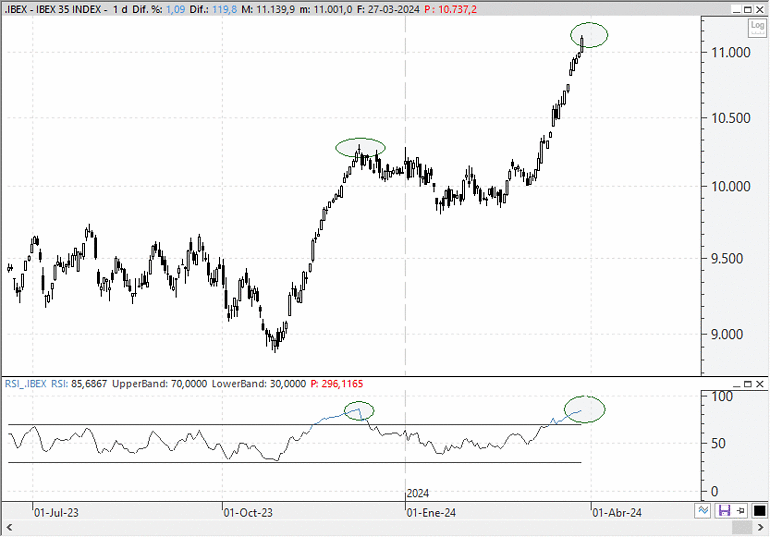The height and width of the screenshot is (537, 770).
Task: Click the horizontal scrollbar left arrow
Action: tap(9, 528)
